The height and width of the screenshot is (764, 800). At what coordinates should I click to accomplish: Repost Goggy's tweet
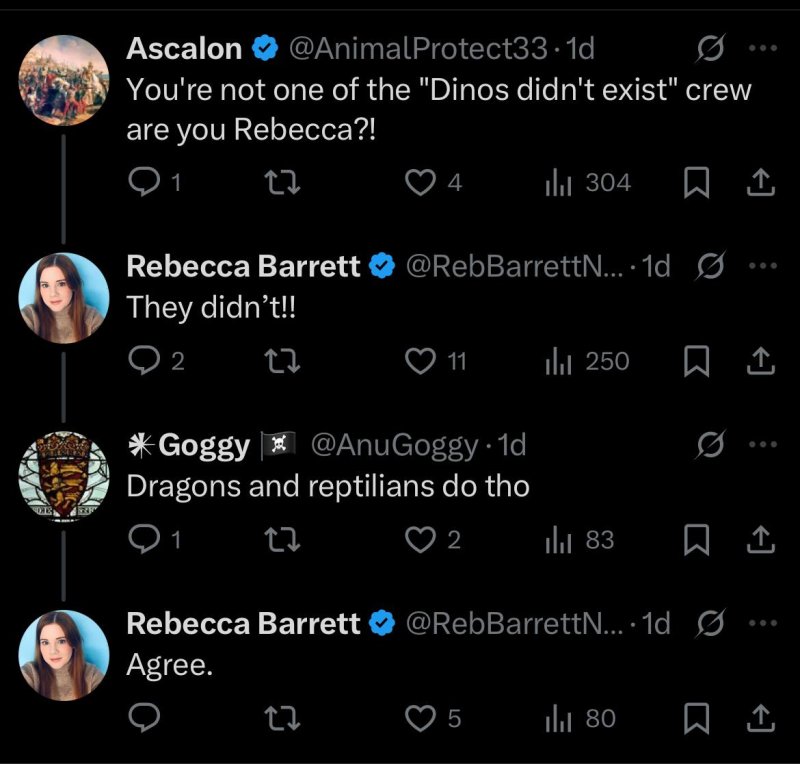(285, 540)
